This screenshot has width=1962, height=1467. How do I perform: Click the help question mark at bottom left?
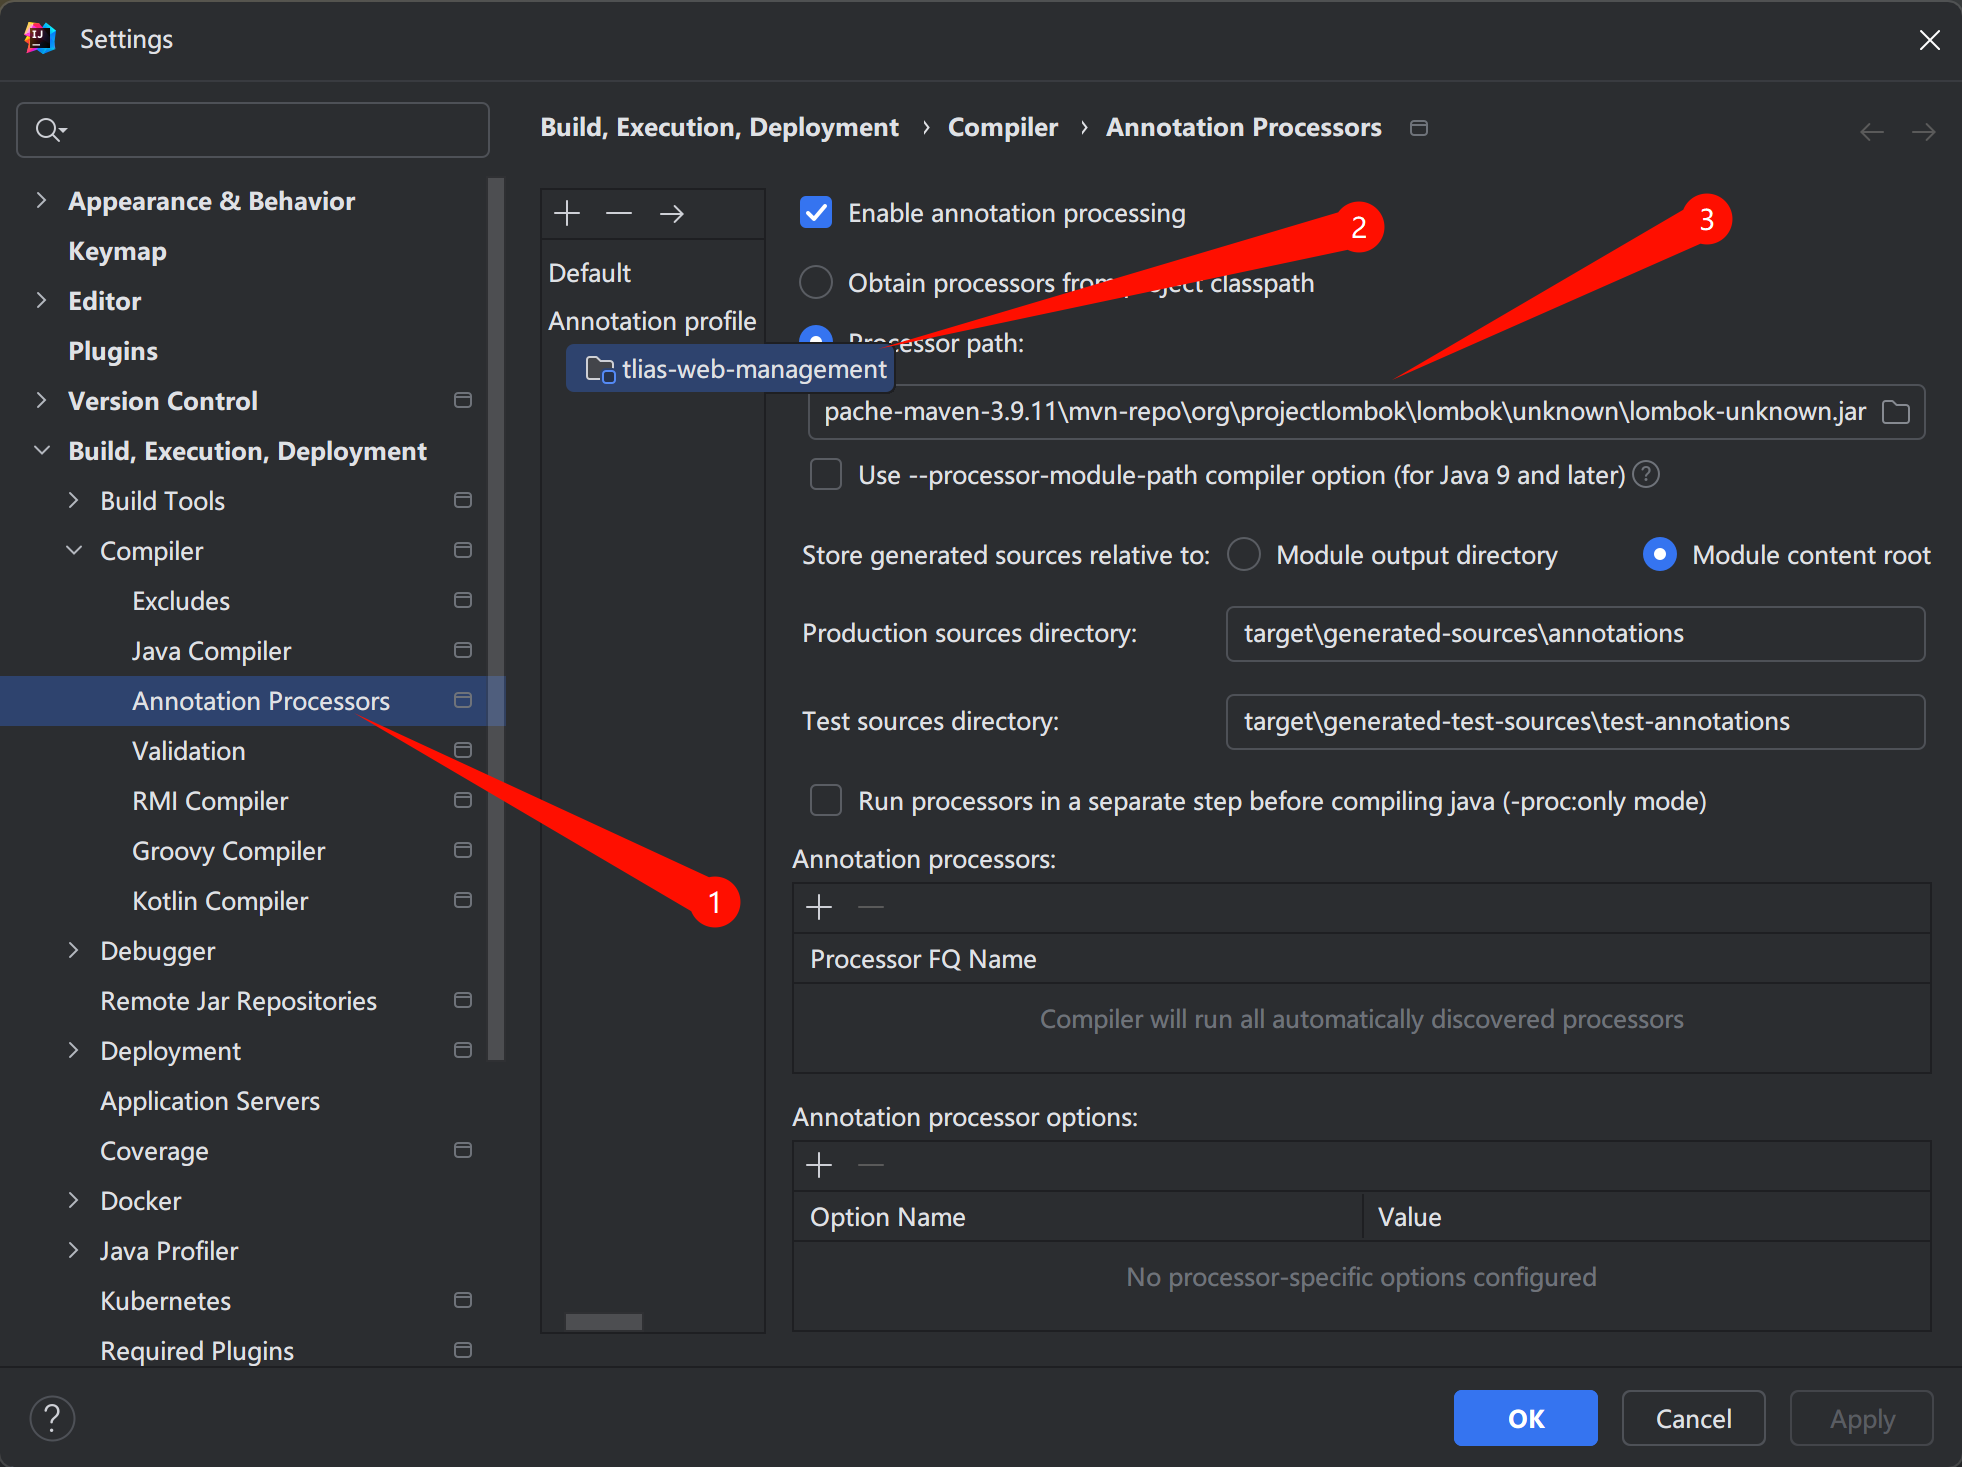coord(52,1418)
